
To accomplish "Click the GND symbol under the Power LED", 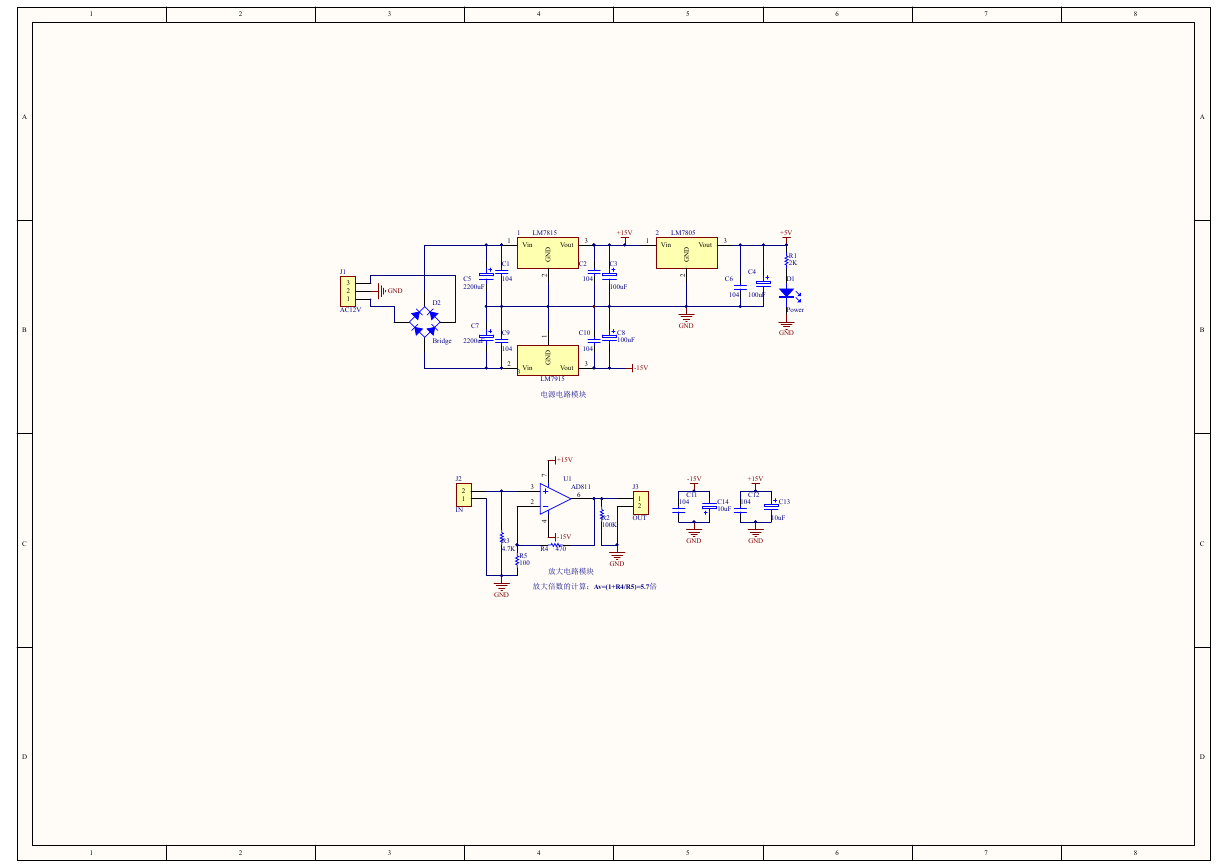I will click(x=787, y=325).
